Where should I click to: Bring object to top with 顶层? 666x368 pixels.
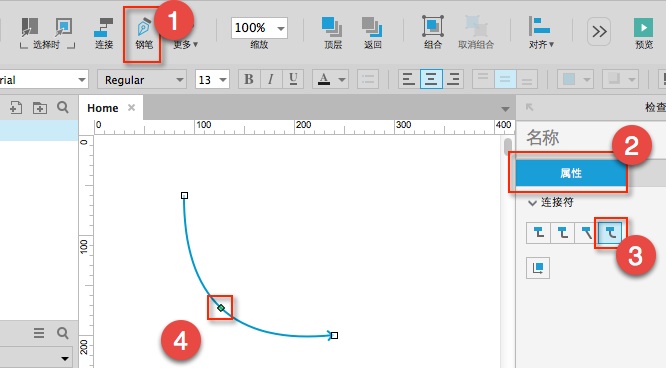pyautogui.click(x=333, y=33)
